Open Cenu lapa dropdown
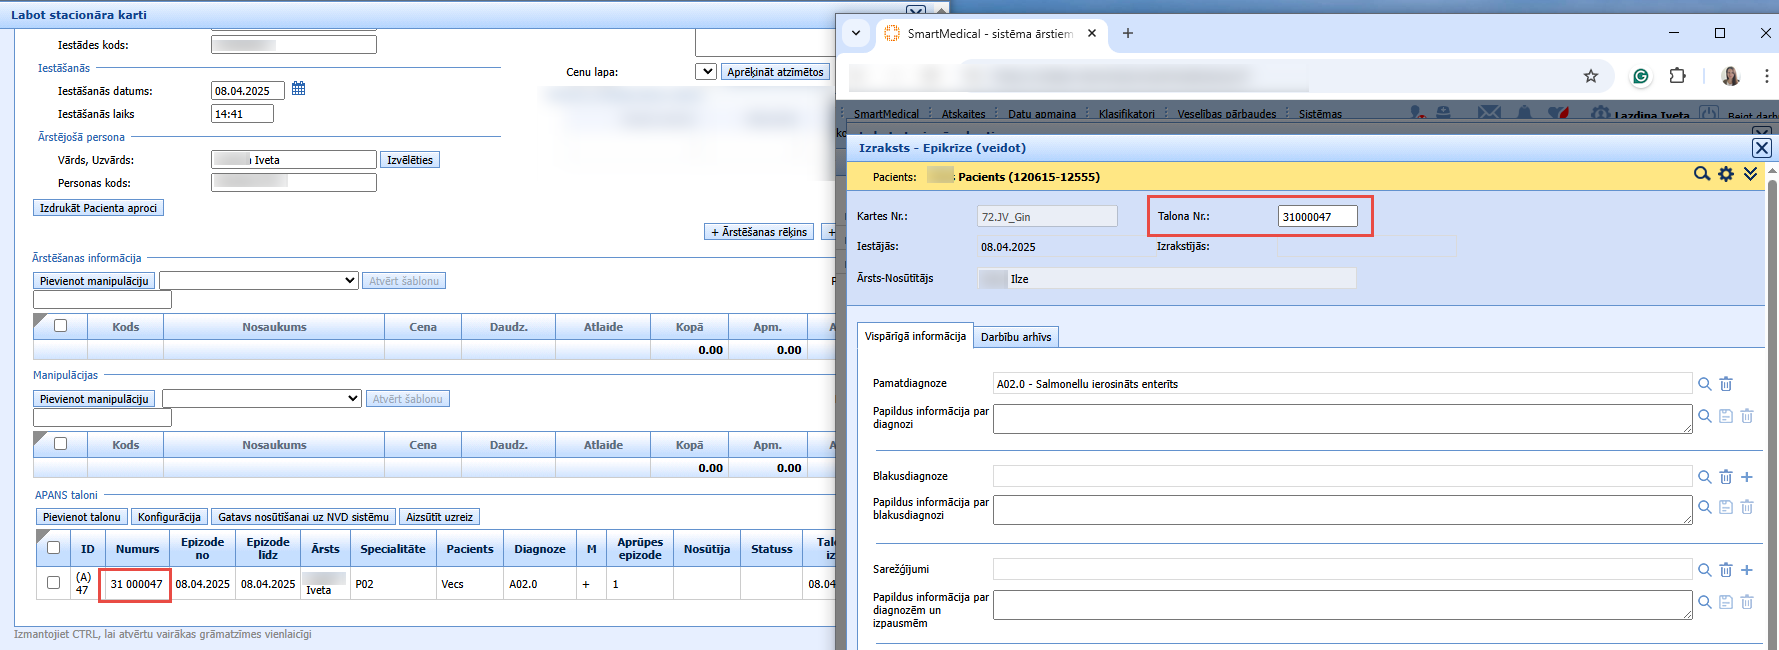The image size is (1779, 650). pyautogui.click(x=706, y=72)
